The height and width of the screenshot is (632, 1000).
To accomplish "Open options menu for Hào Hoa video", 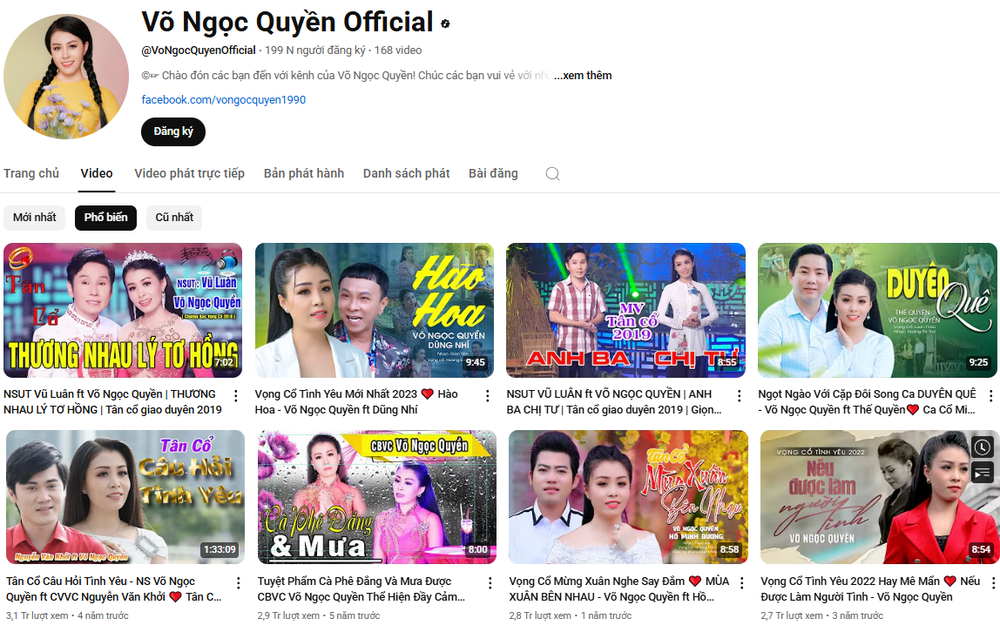I will [487, 396].
